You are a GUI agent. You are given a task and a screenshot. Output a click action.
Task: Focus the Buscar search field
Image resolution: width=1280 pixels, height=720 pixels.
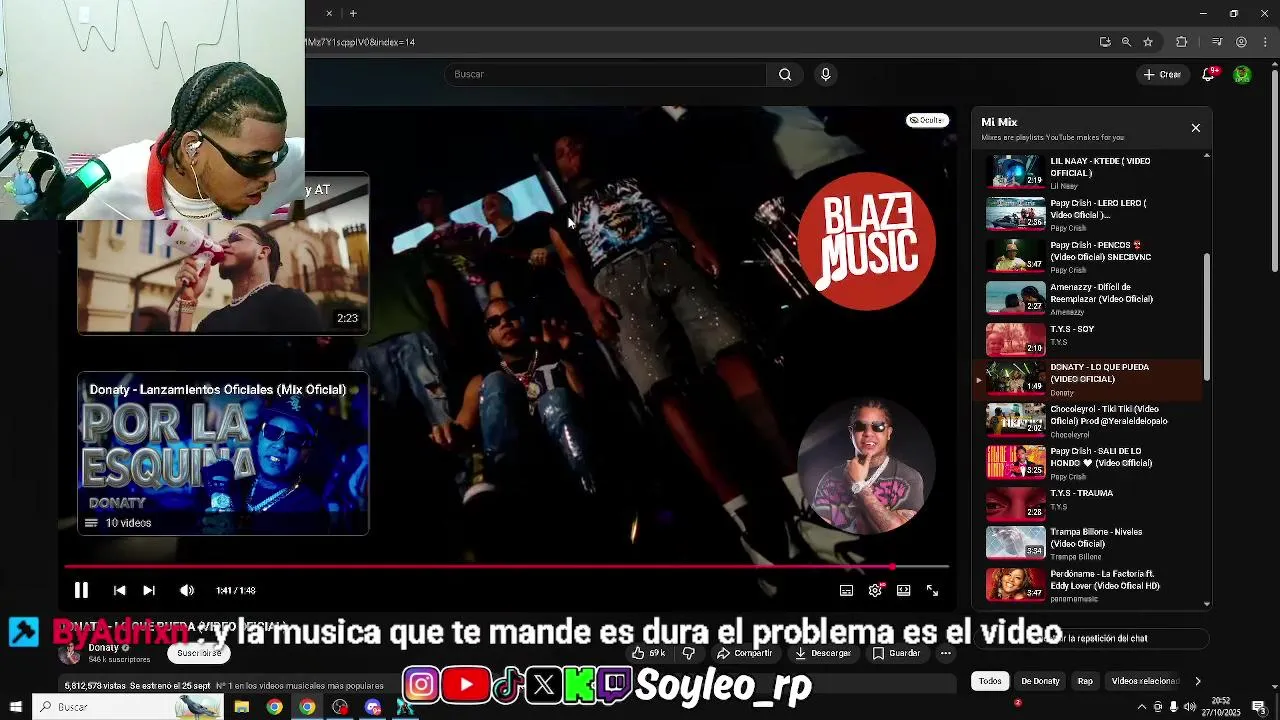605,74
